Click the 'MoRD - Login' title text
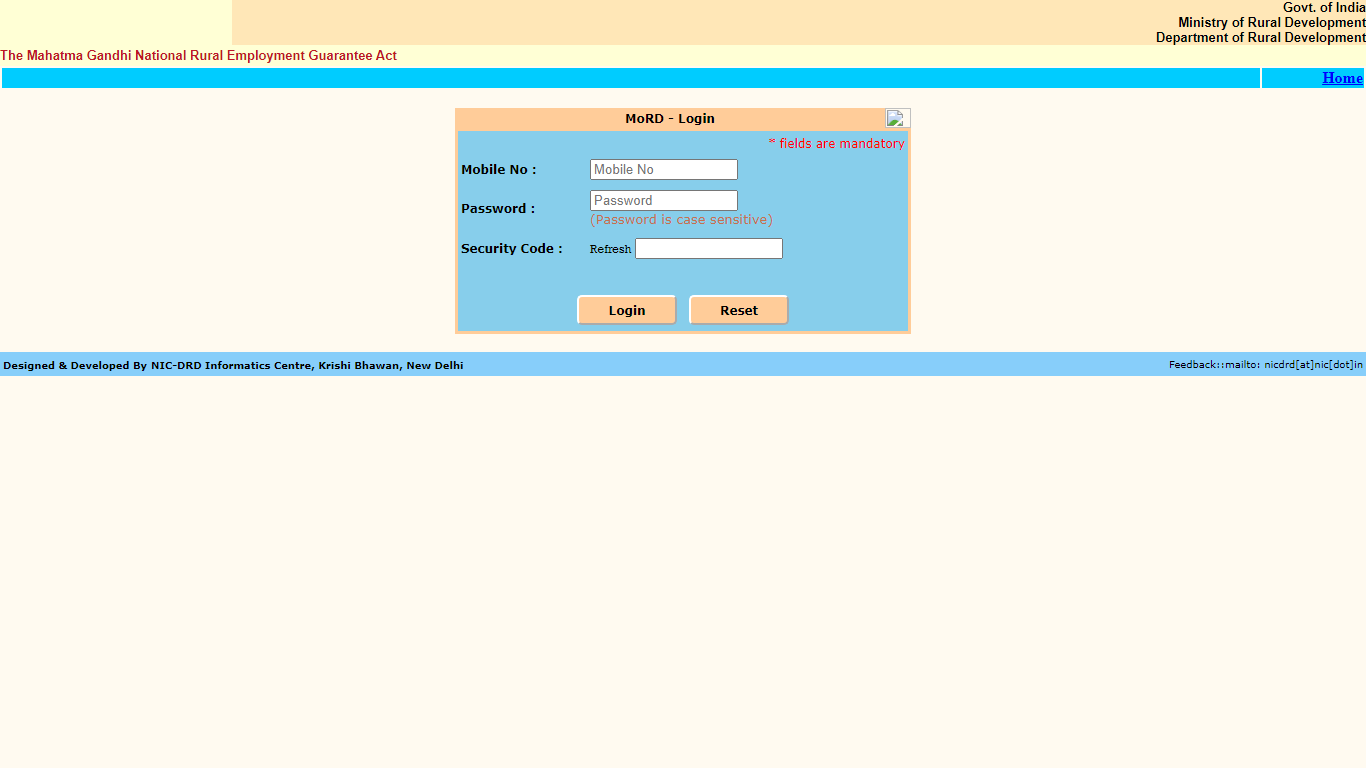The width and height of the screenshot is (1366, 768). pyautogui.click(x=670, y=118)
